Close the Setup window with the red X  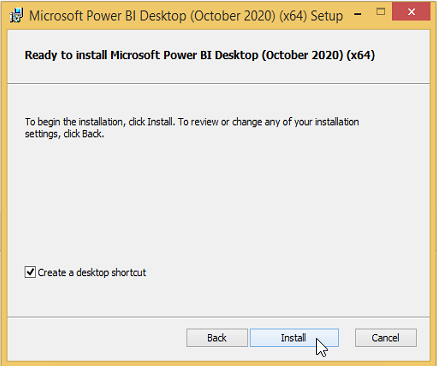(411, 12)
